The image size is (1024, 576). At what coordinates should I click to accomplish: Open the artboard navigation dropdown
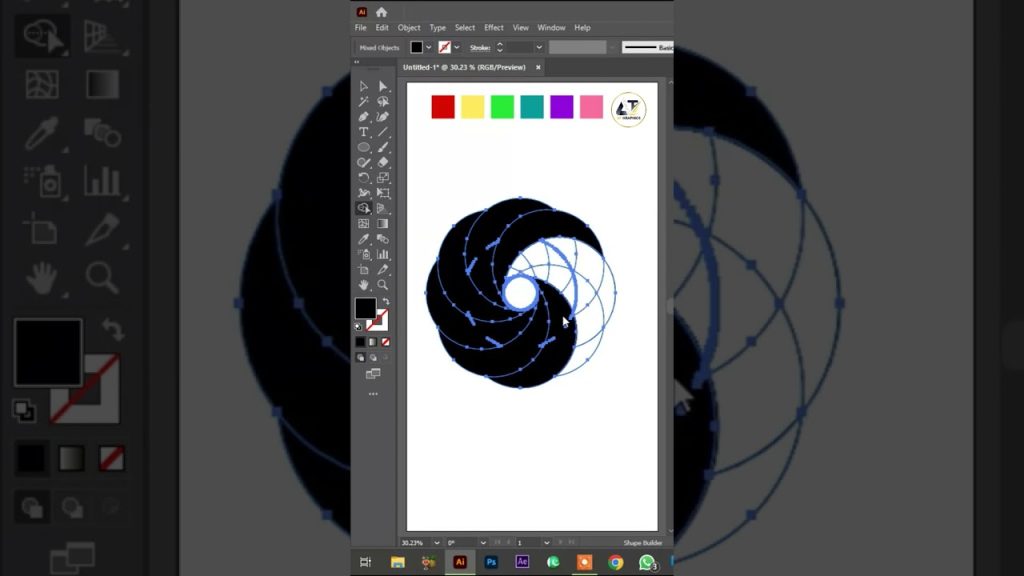coord(546,542)
